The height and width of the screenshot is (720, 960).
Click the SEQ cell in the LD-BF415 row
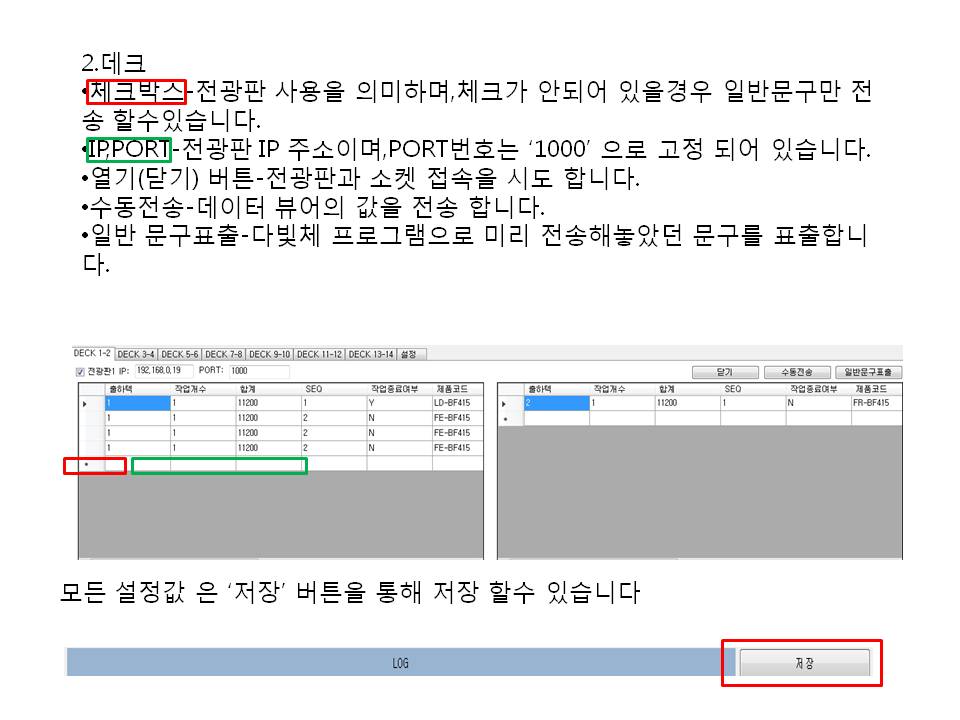(x=334, y=403)
